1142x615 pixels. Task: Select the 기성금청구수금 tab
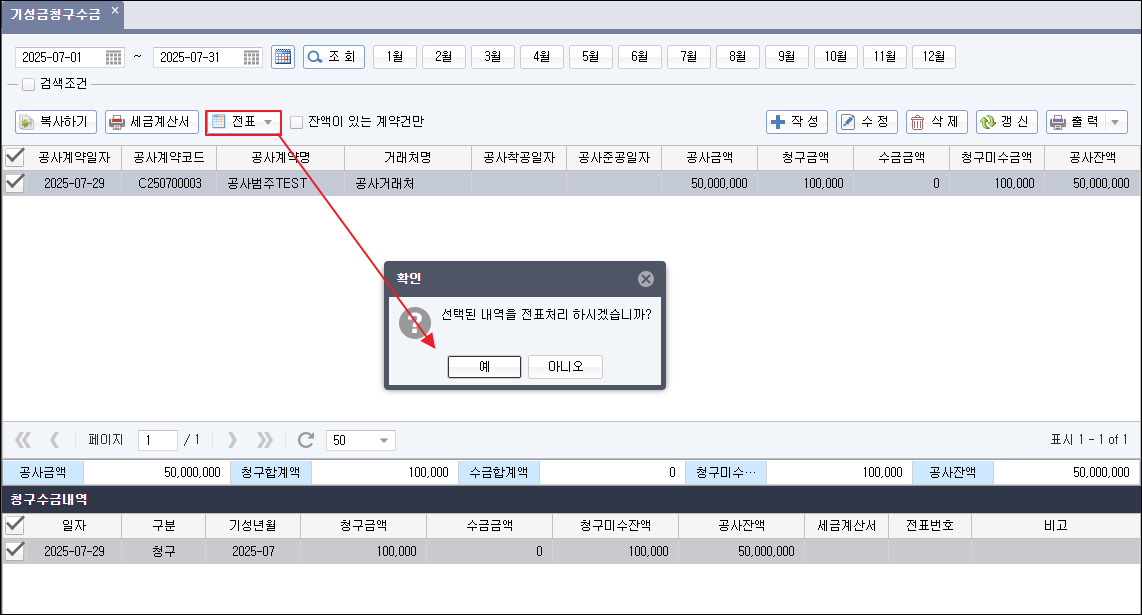(x=55, y=14)
